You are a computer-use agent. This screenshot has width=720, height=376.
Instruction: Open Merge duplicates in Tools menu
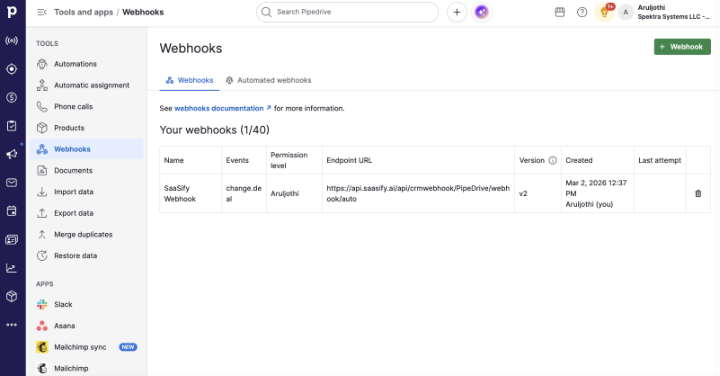(x=87, y=234)
